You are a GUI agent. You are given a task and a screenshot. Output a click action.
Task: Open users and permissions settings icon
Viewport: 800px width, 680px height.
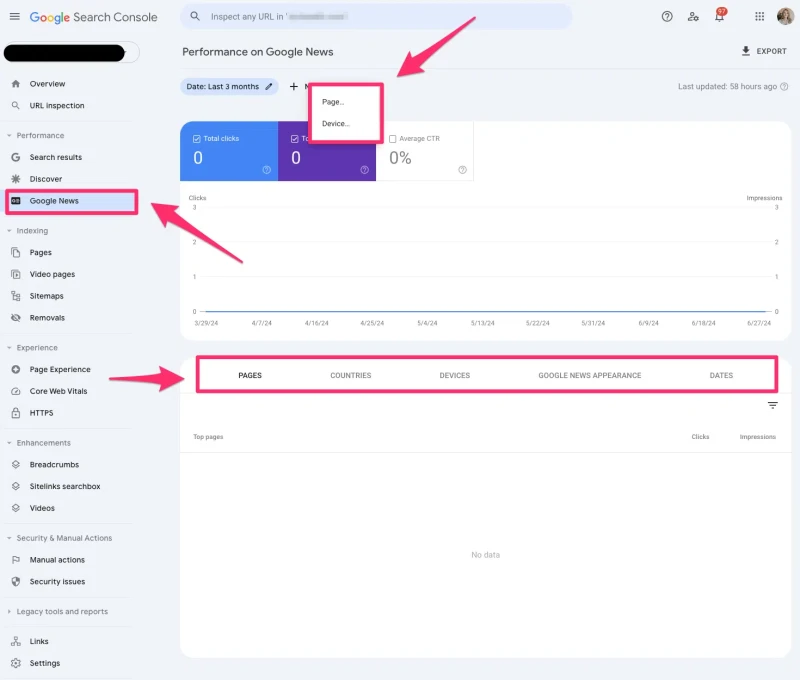(x=693, y=16)
